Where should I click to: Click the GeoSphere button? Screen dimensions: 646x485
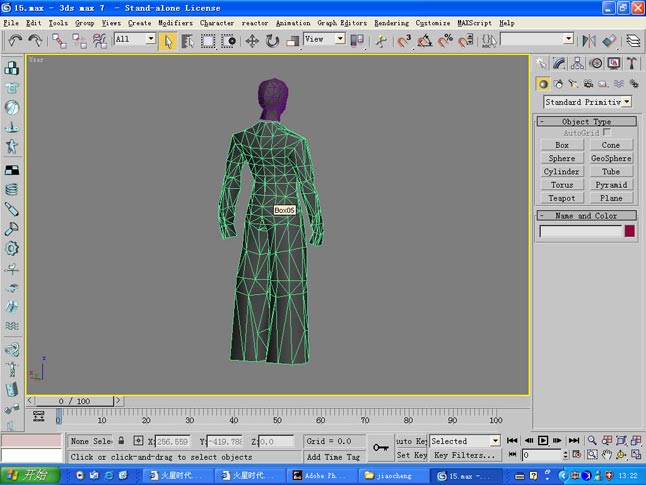coord(611,158)
